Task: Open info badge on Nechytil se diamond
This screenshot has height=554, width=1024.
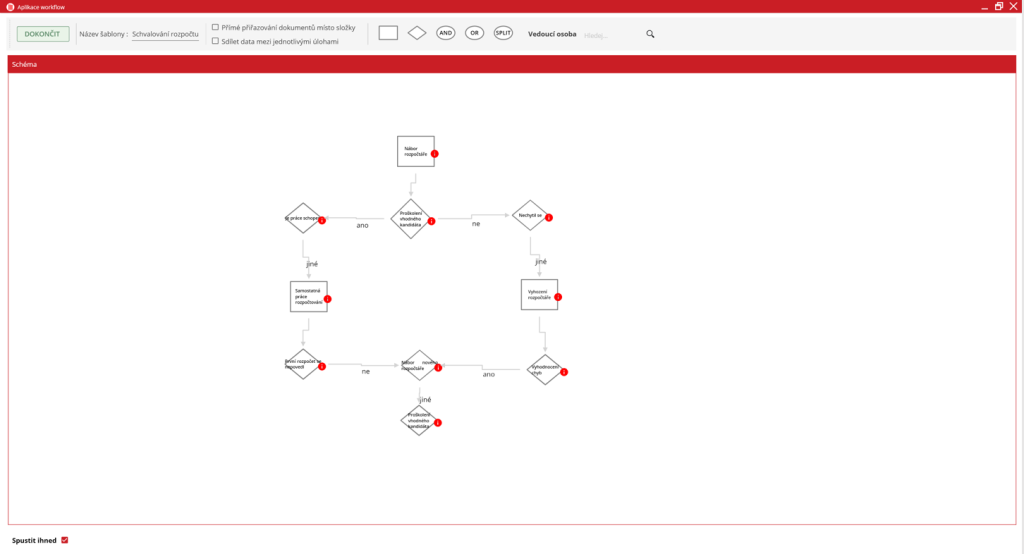Action: coord(549,217)
